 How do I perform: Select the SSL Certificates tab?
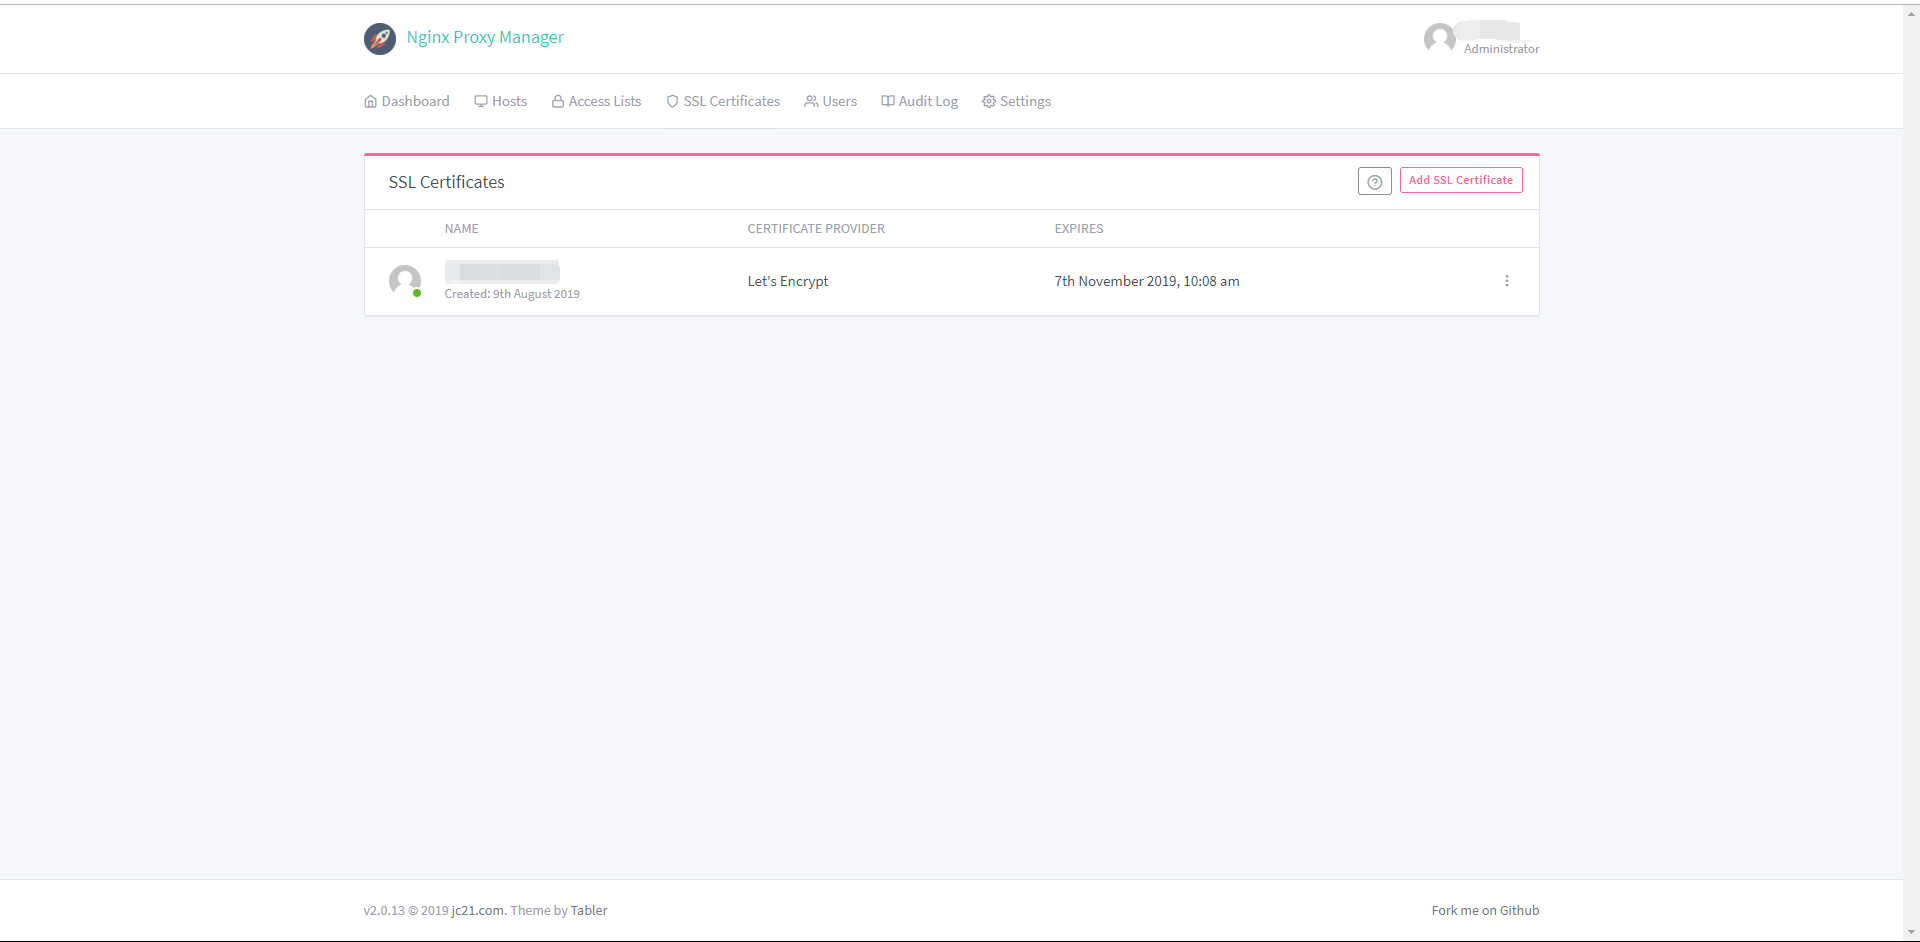(x=723, y=101)
